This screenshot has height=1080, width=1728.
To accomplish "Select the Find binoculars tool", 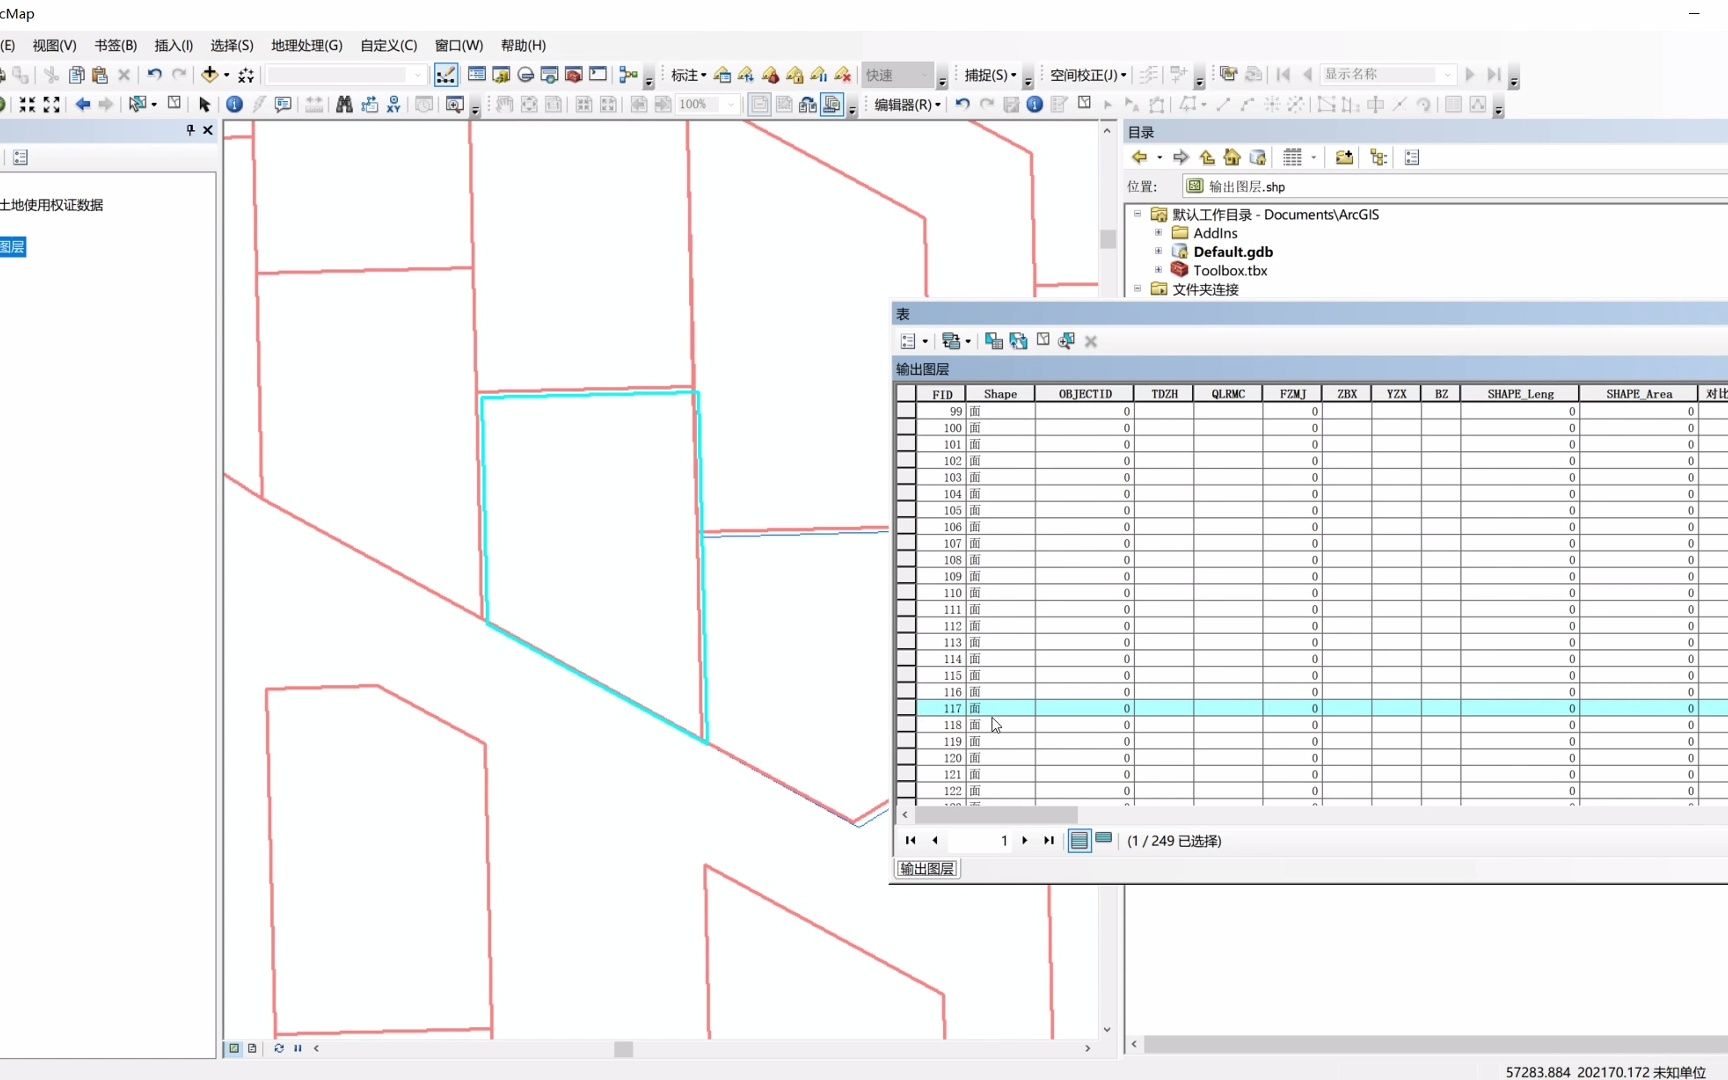I will [344, 104].
